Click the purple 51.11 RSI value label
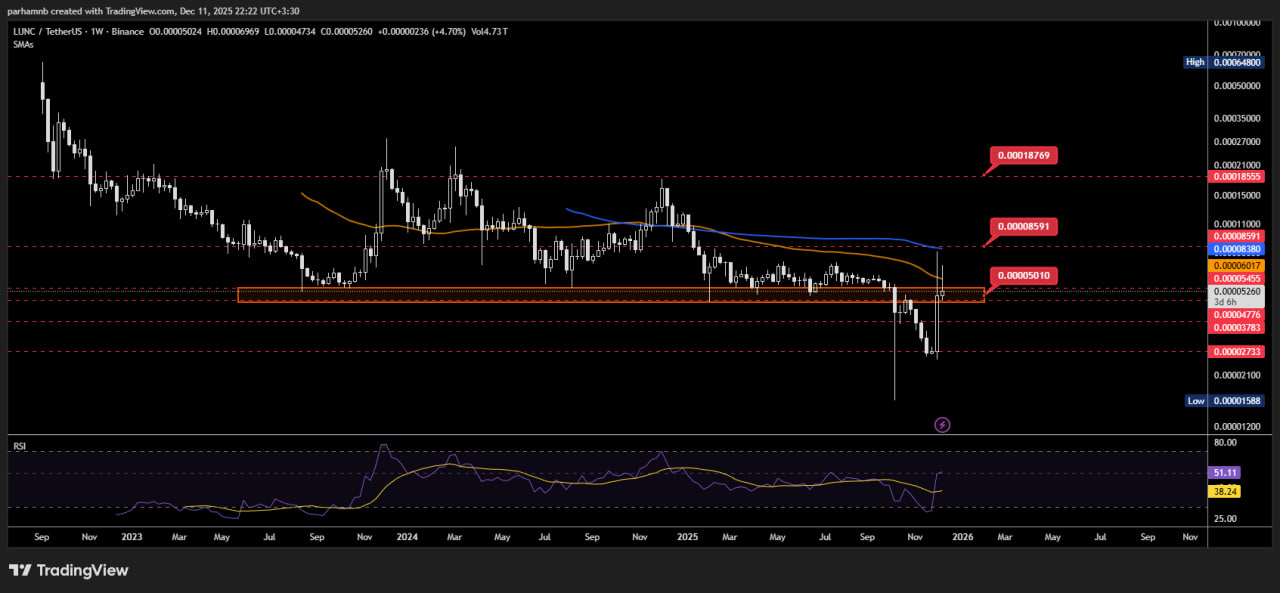The width and height of the screenshot is (1280, 593). (1226, 472)
